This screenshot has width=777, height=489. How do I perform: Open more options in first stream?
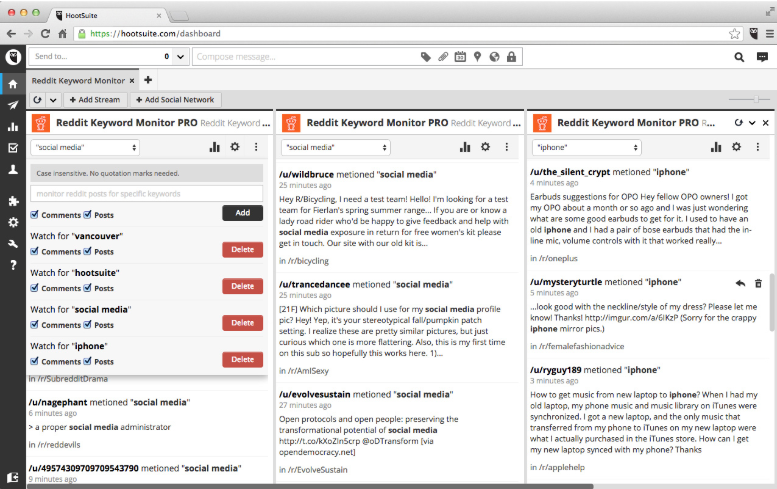tap(256, 147)
